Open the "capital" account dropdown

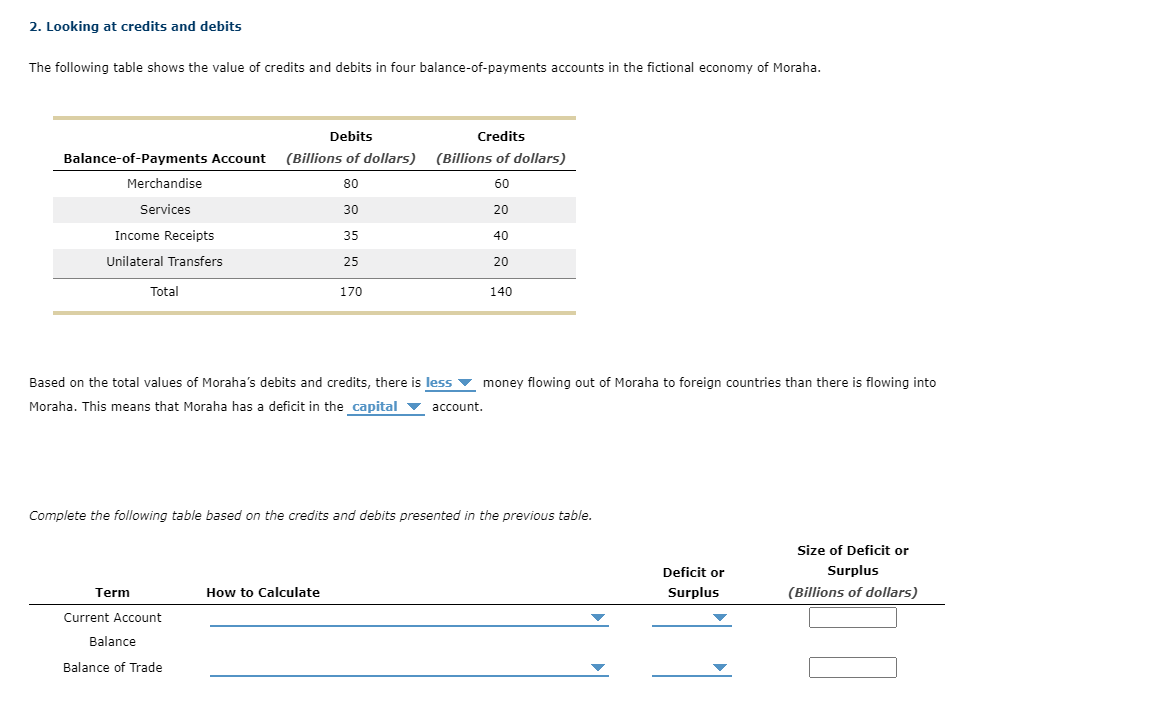click(385, 407)
